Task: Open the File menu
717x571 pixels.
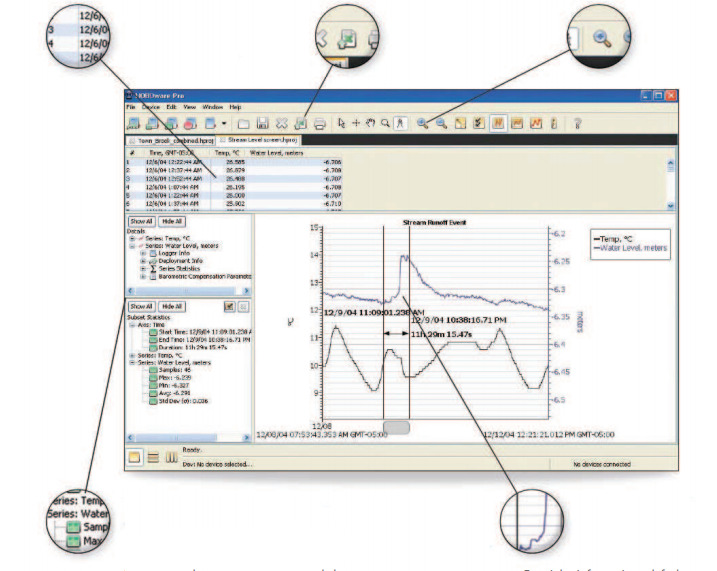Action: tap(130, 106)
